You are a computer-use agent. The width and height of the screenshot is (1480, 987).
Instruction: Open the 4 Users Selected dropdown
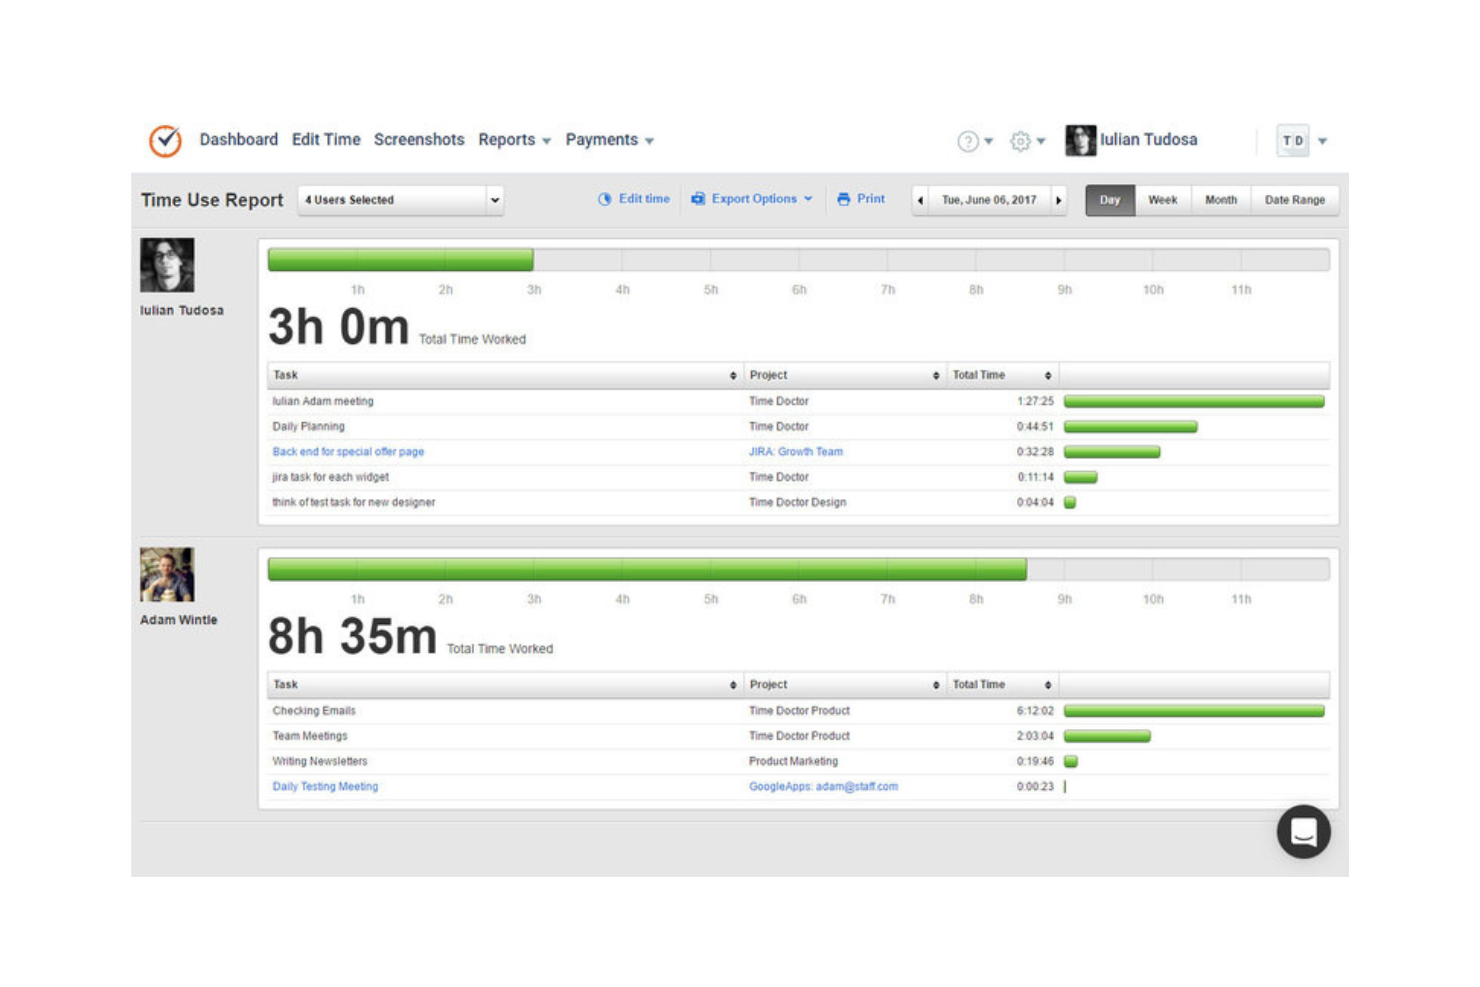(x=400, y=200)
